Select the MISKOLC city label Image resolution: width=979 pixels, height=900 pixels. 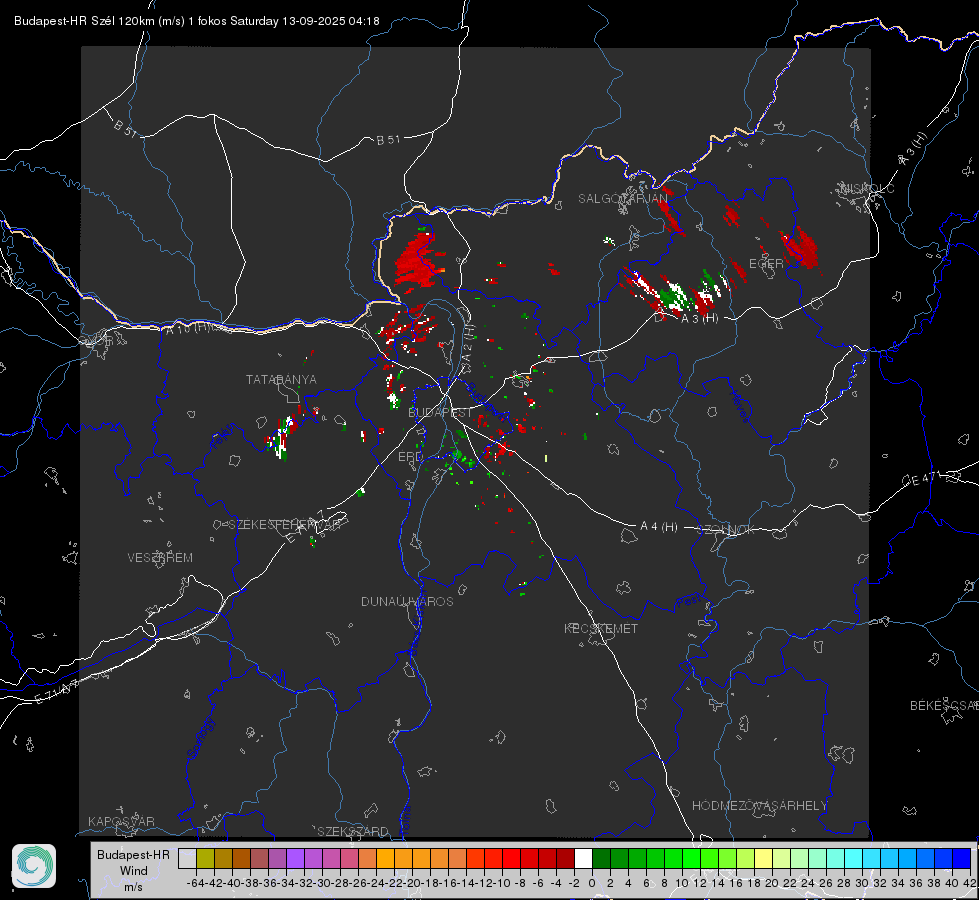[x=867, y=189]
